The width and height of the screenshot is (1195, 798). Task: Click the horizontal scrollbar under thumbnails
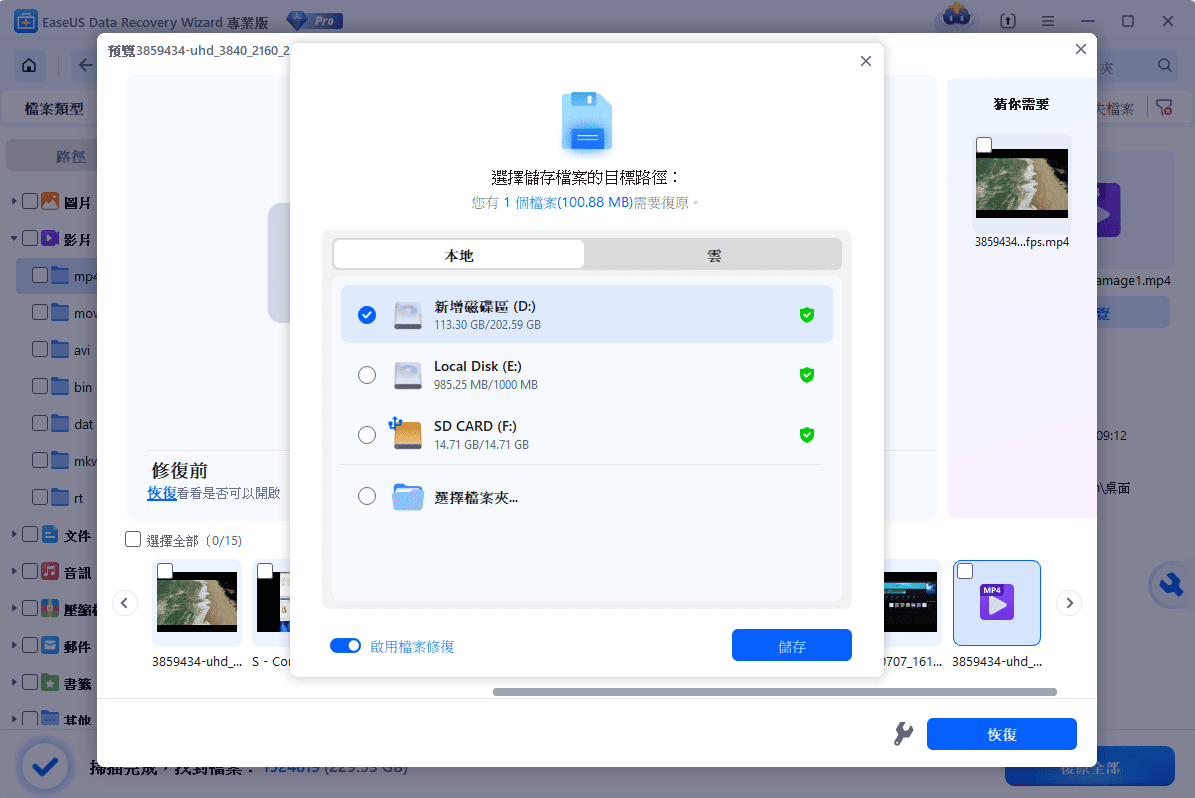[x=774, y=692]
